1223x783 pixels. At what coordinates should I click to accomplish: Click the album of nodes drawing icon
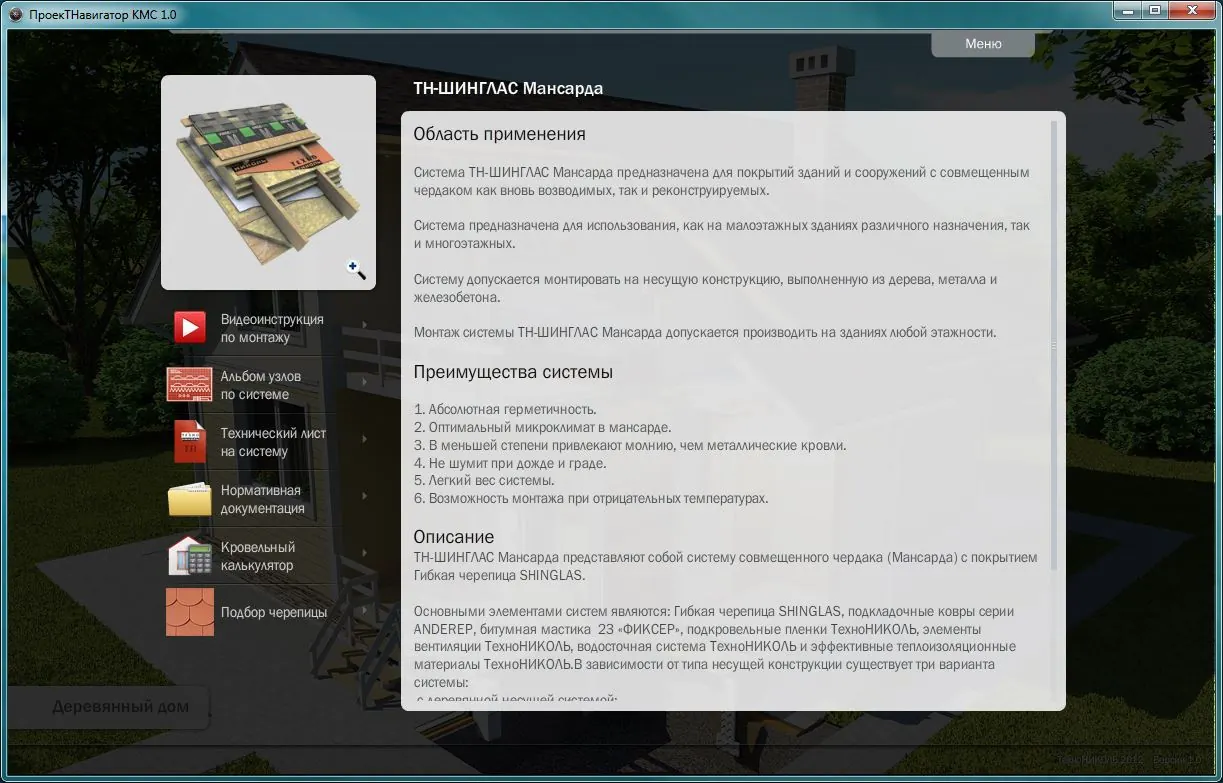coord(190,385)
